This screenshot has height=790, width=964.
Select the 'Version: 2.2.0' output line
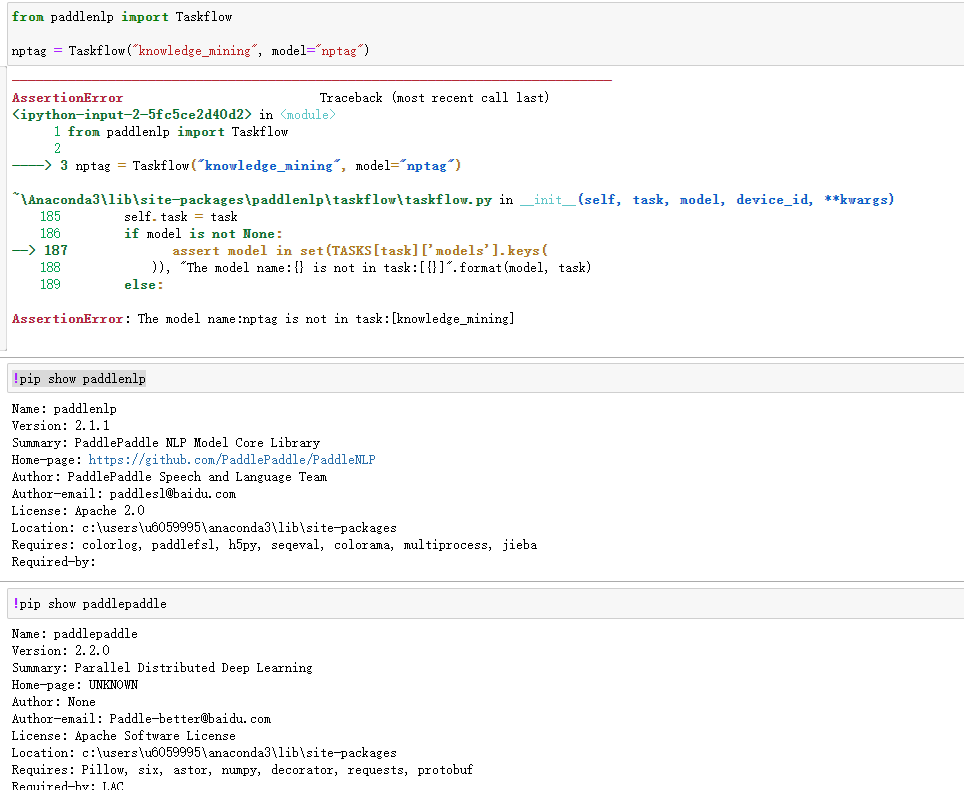[60, 650]
